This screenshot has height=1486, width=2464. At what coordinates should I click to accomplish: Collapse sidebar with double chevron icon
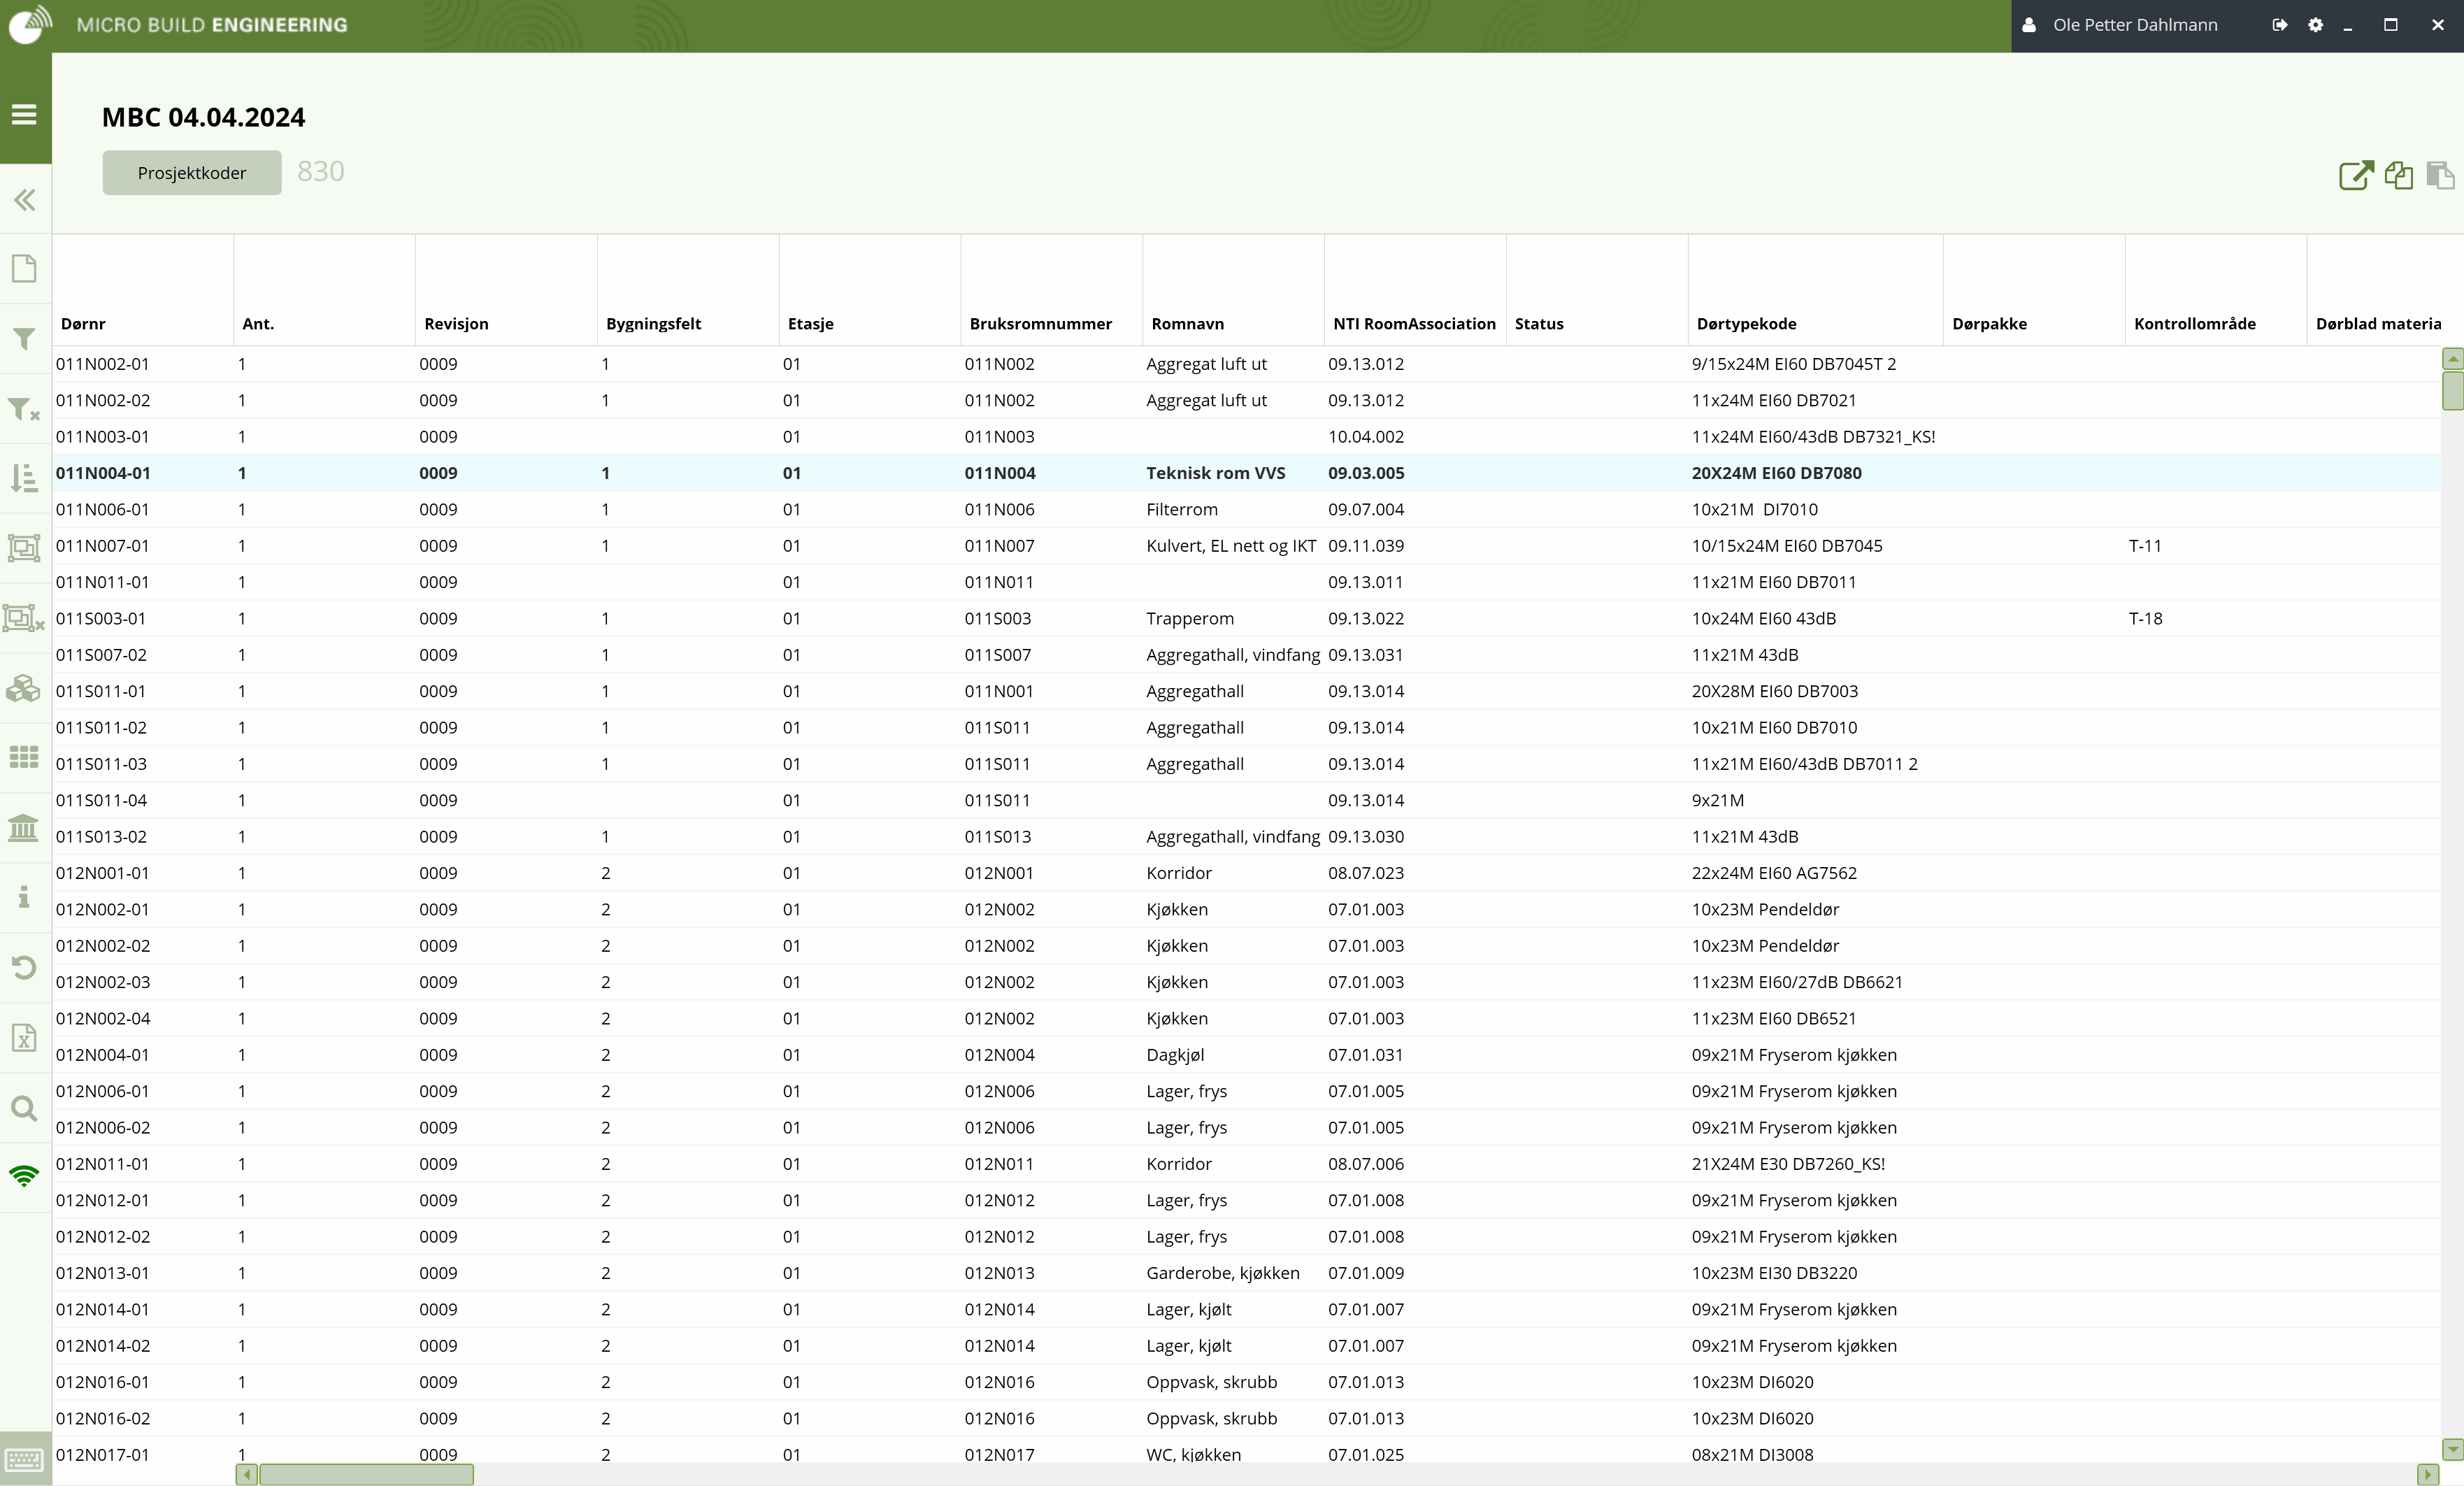[x=25, y=200]
